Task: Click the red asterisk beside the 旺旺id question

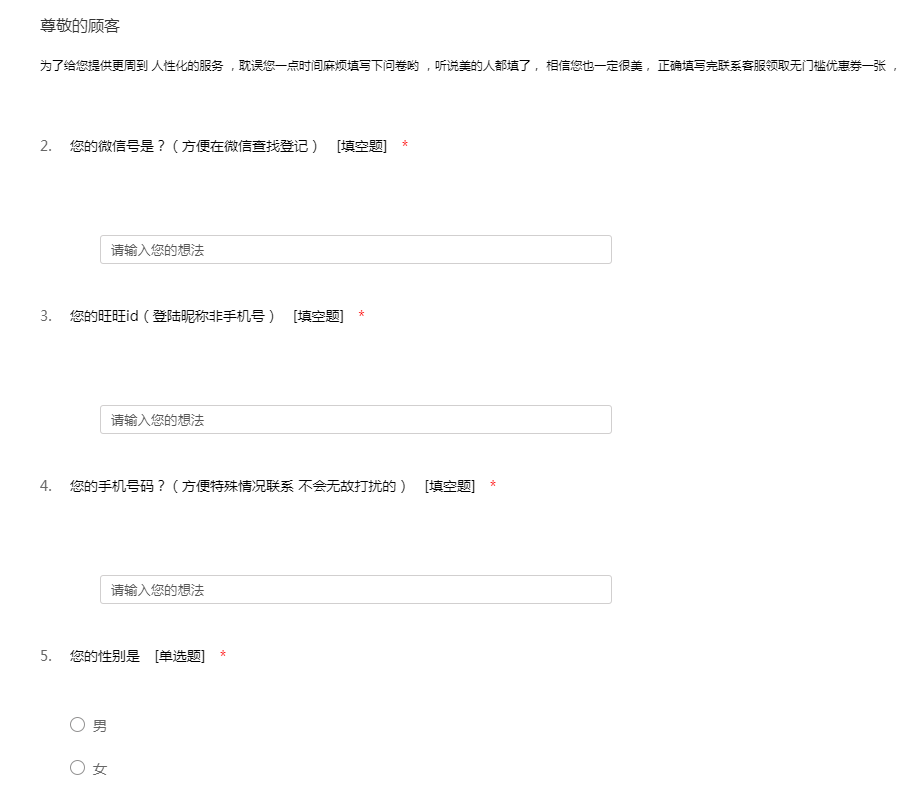Action: tap(361, 316)
